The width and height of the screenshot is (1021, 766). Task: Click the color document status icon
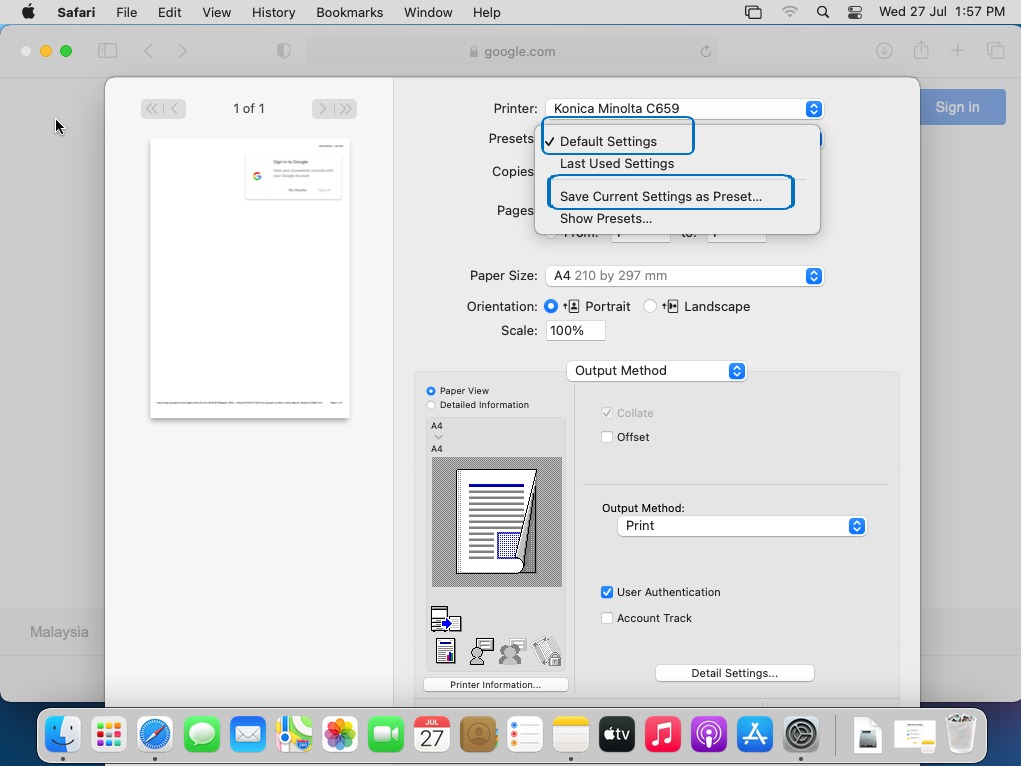446,652
